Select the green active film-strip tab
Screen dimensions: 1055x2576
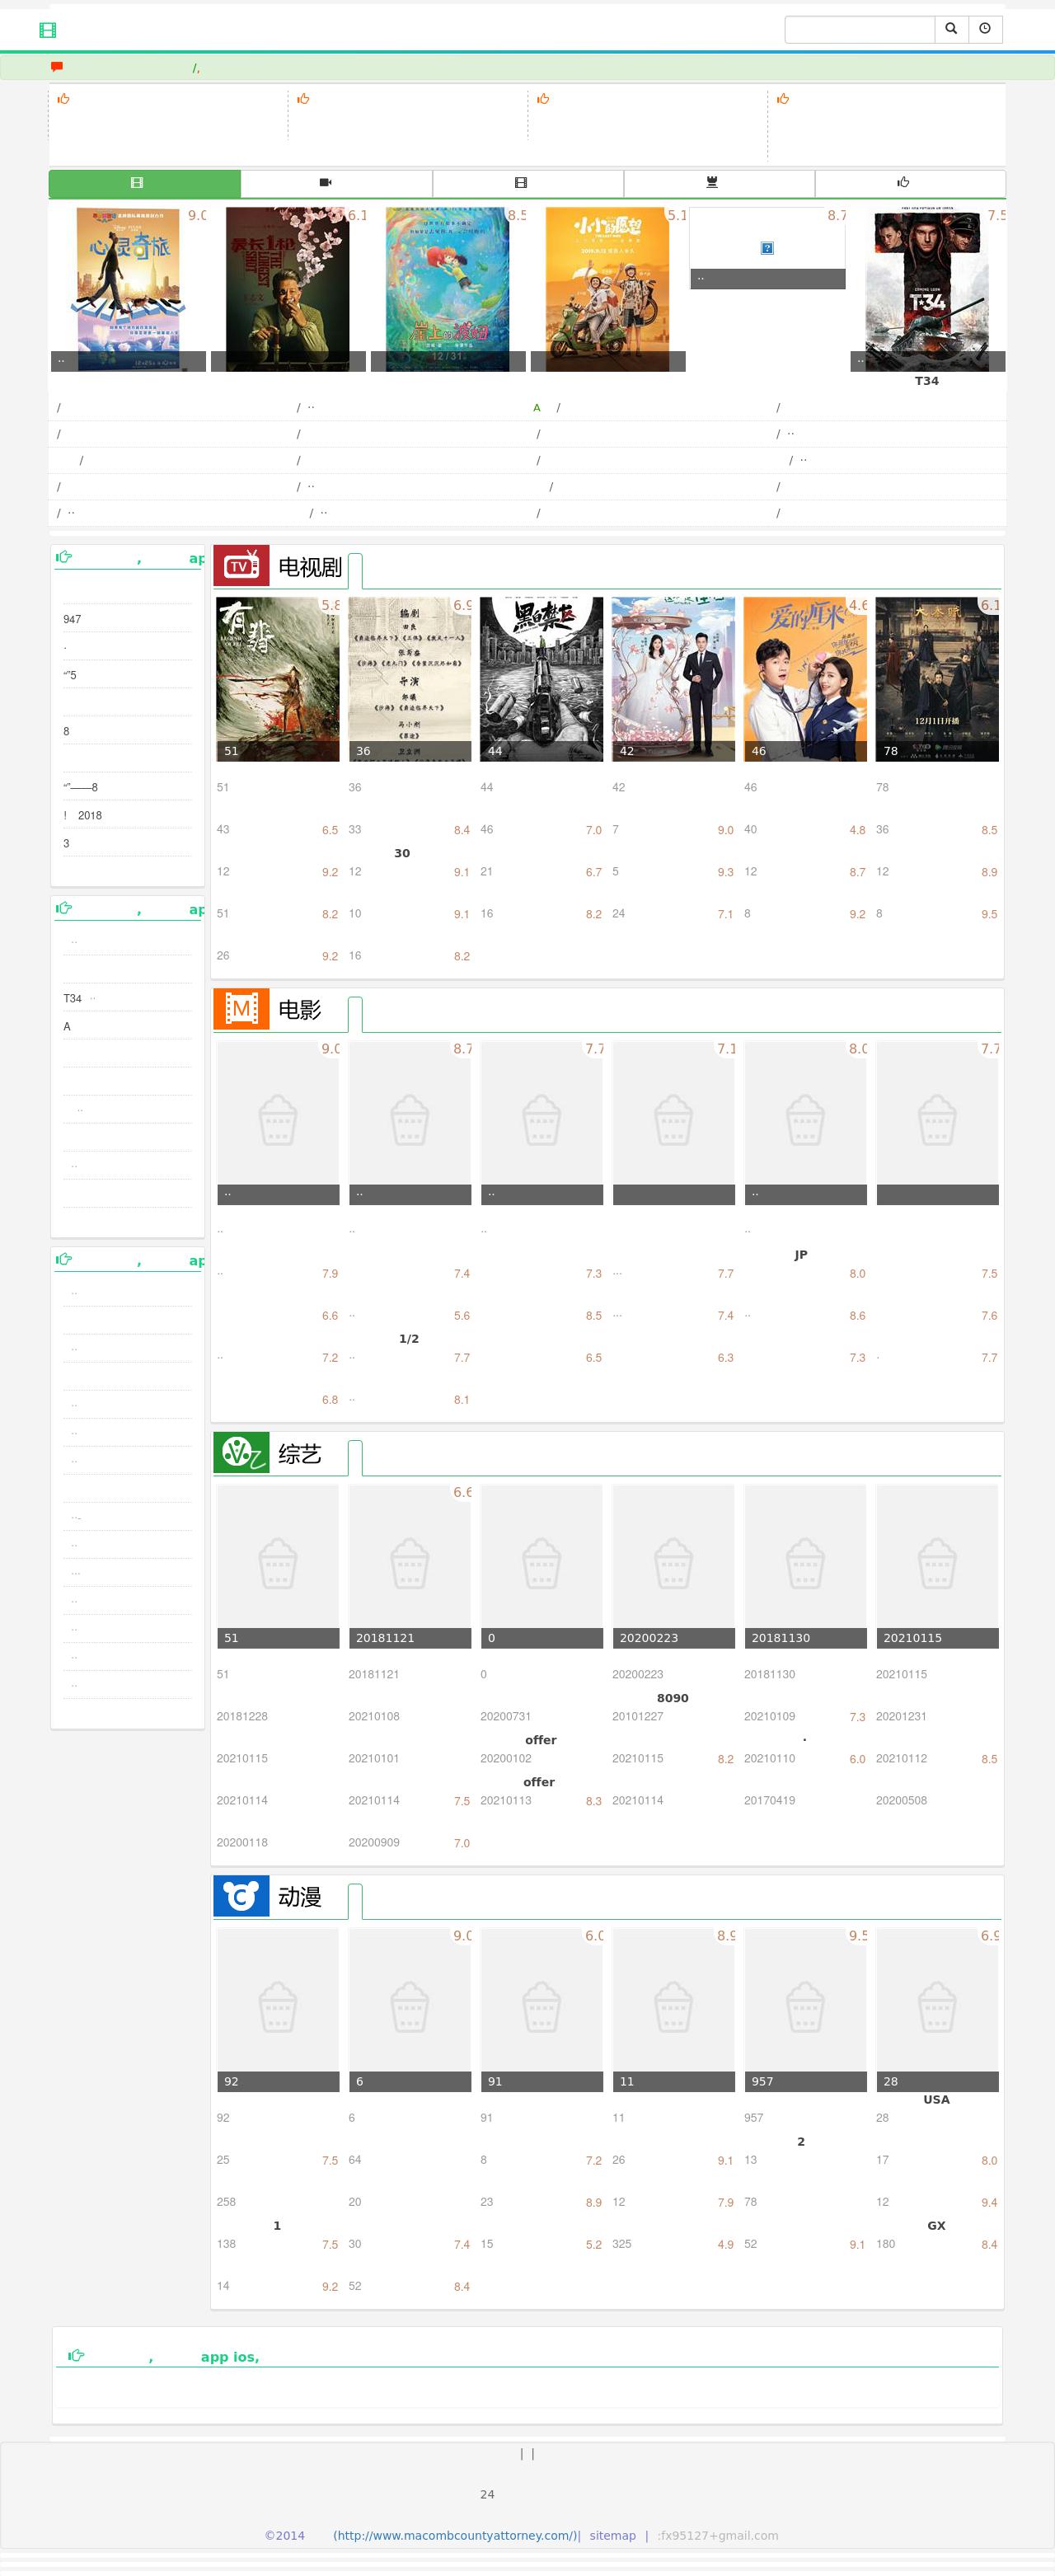145,183
